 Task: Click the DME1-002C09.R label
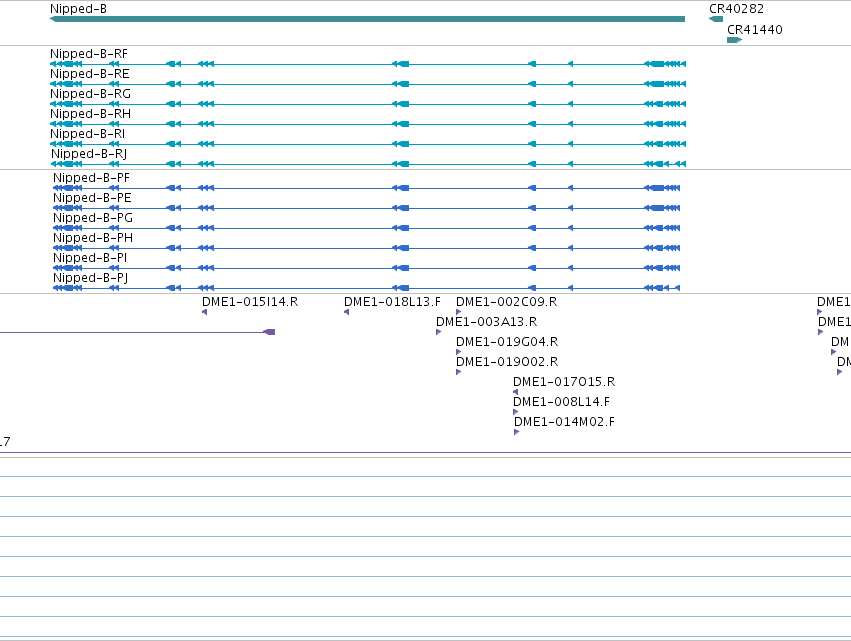pos(506,302)
